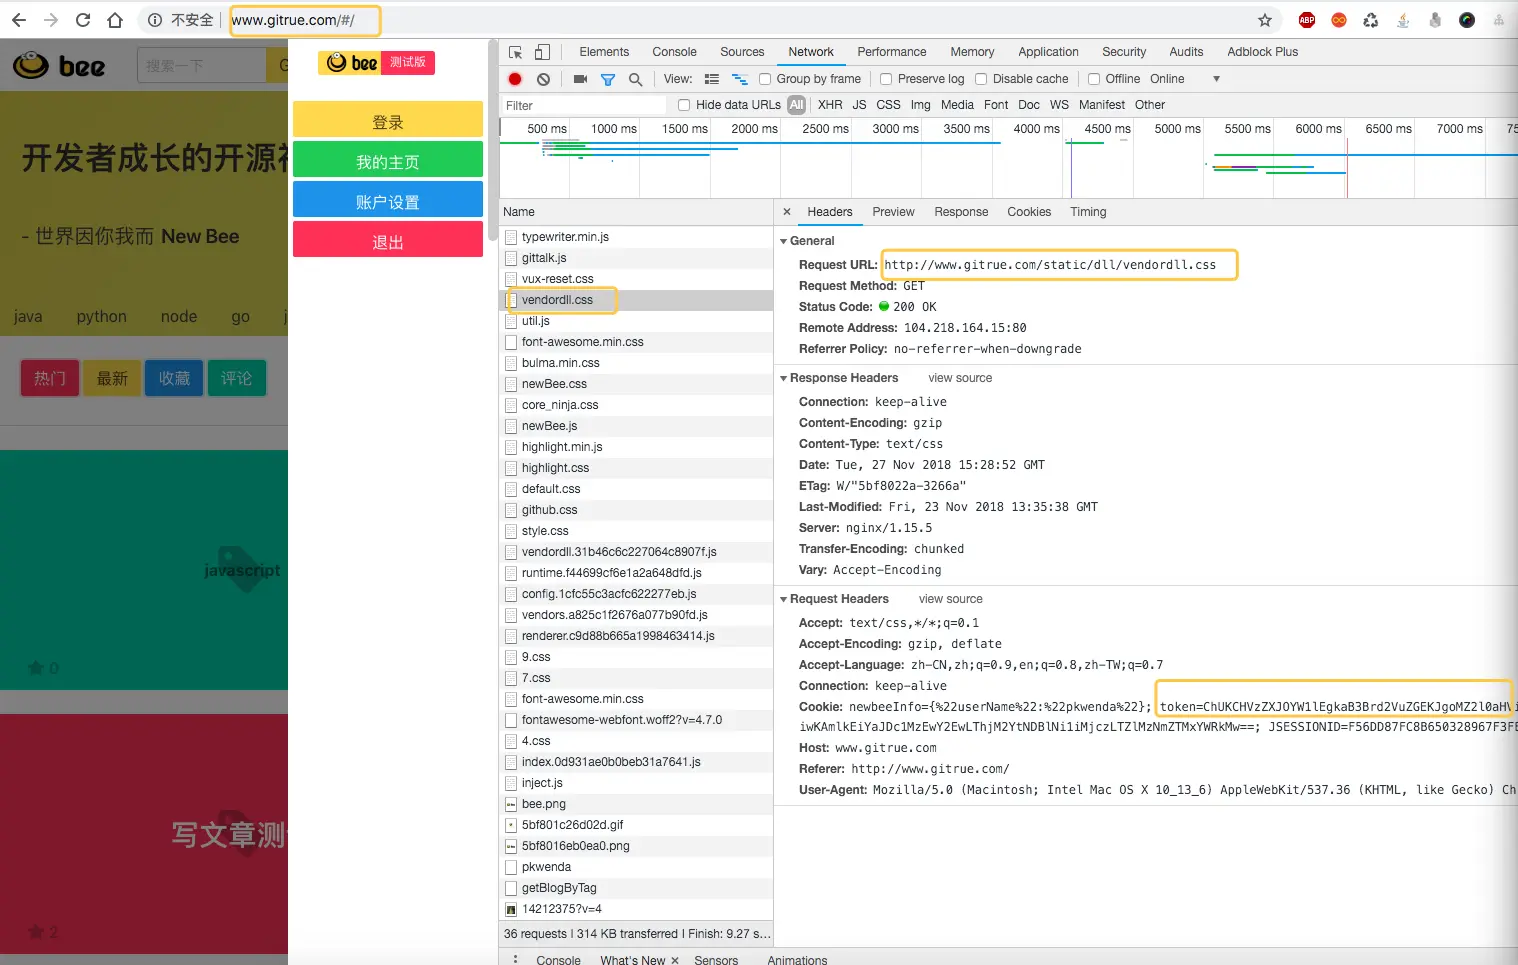Screen dimensions: 1518x965
Task: Open Sources panel tab
Action: tap(742, 52)
